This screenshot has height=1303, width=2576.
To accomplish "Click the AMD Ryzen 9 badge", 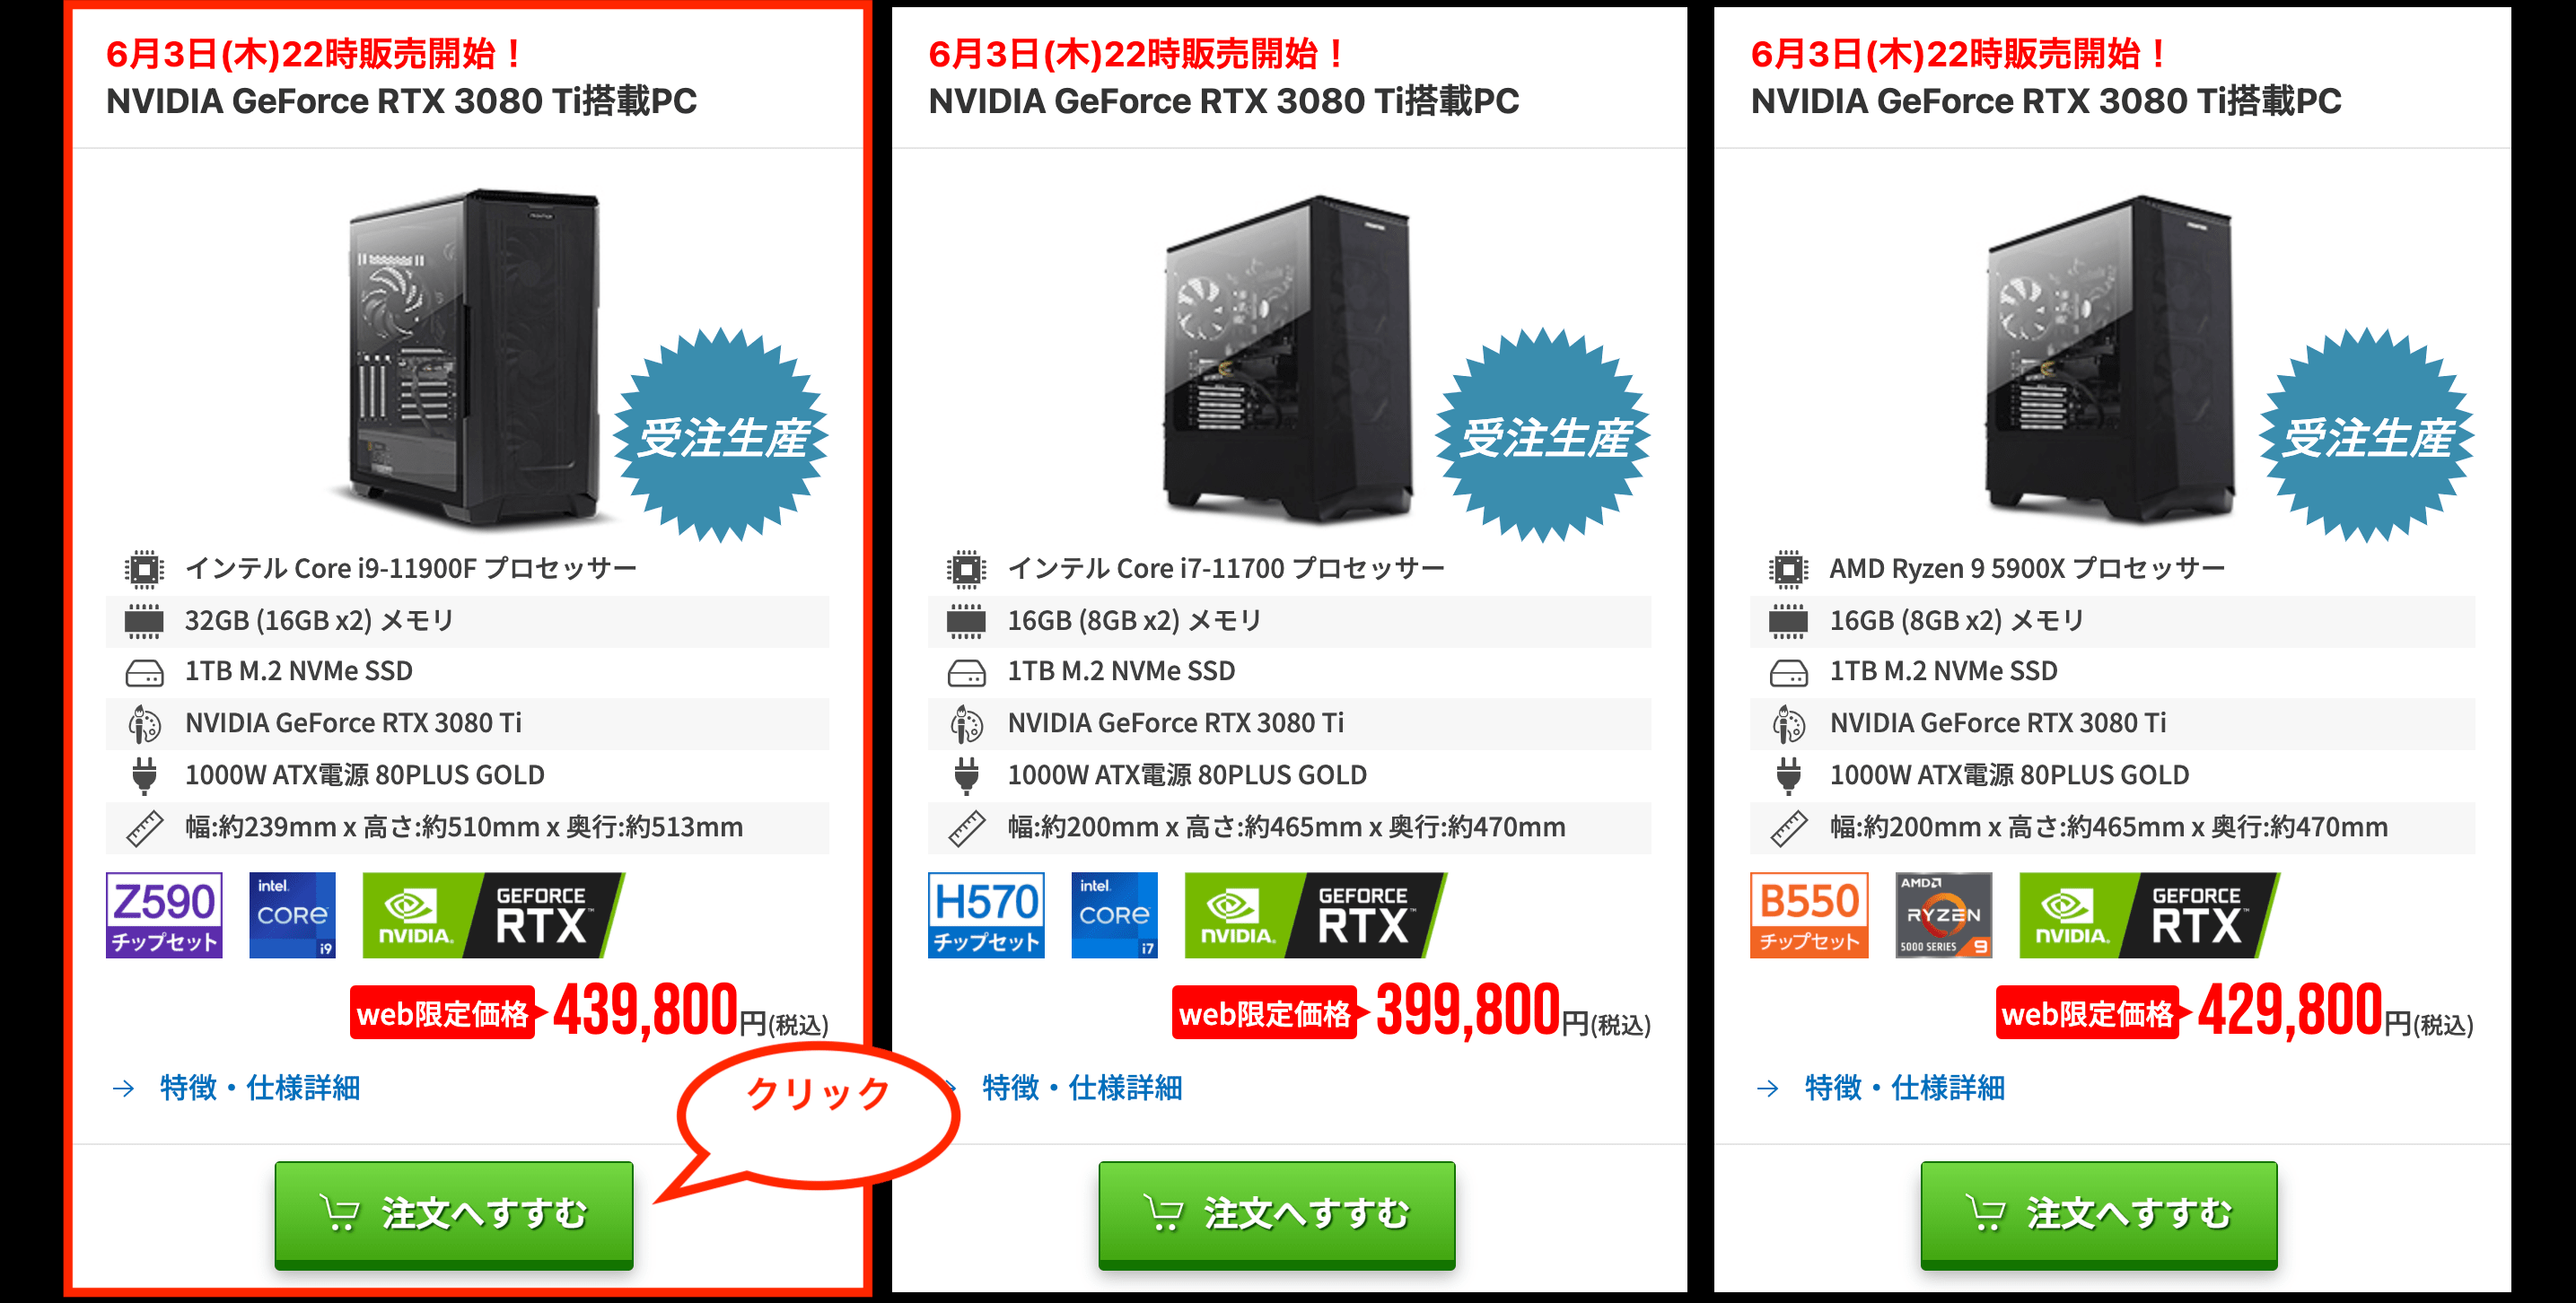I will pyautogui.click(x=1944, y=915).
